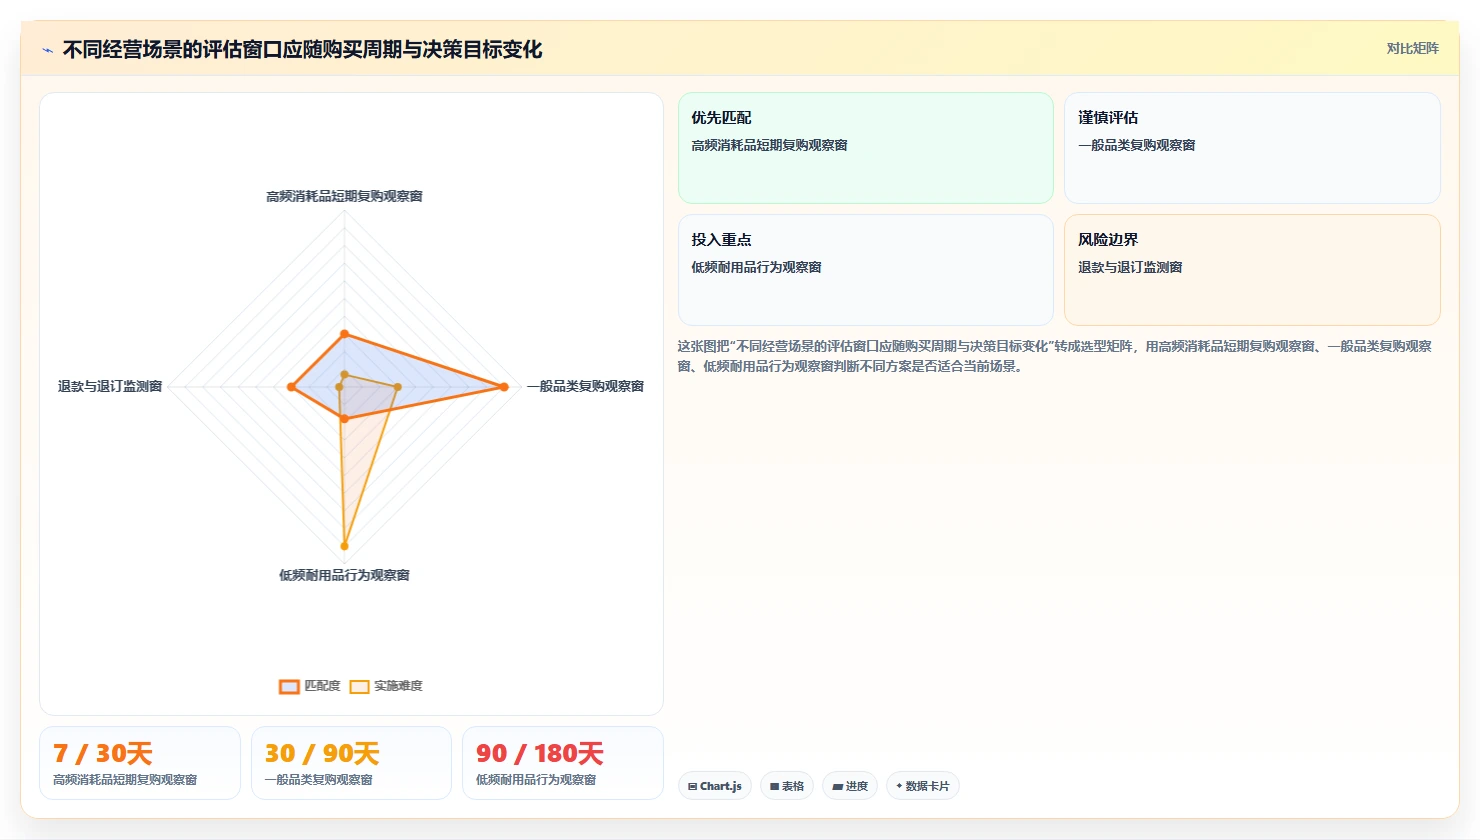Select the 表格 tag

787,786
